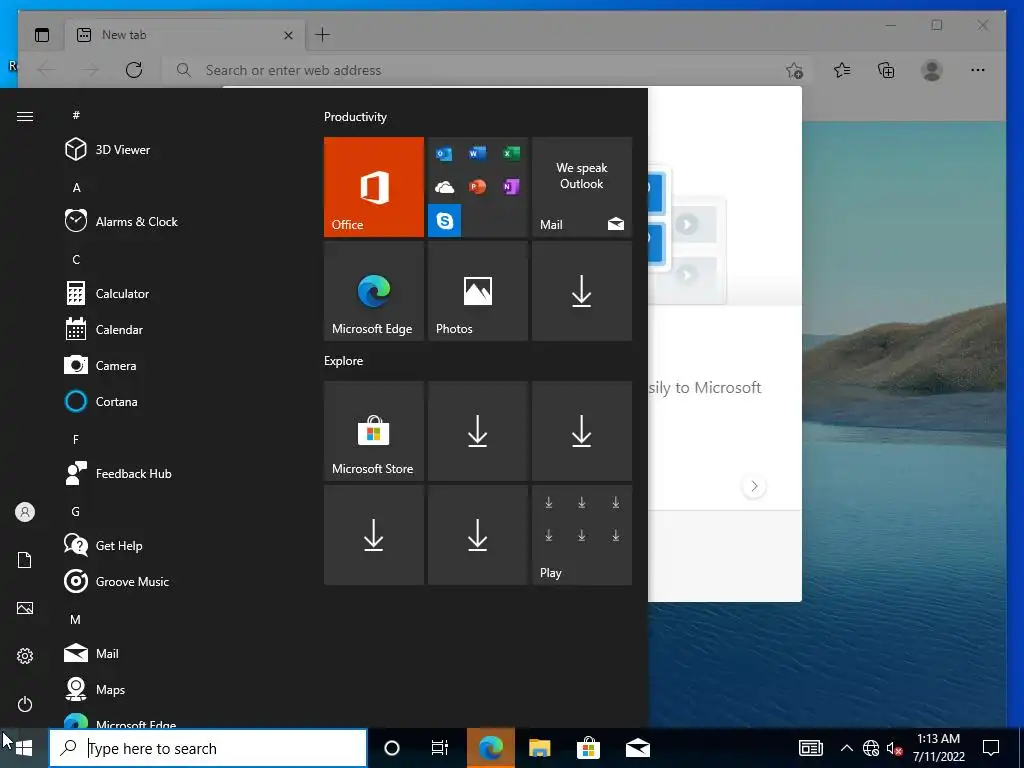This screenshot has width=1024, height=768.
Task: Open Documents from Start sidebar
Action: (x=25, y=560)
